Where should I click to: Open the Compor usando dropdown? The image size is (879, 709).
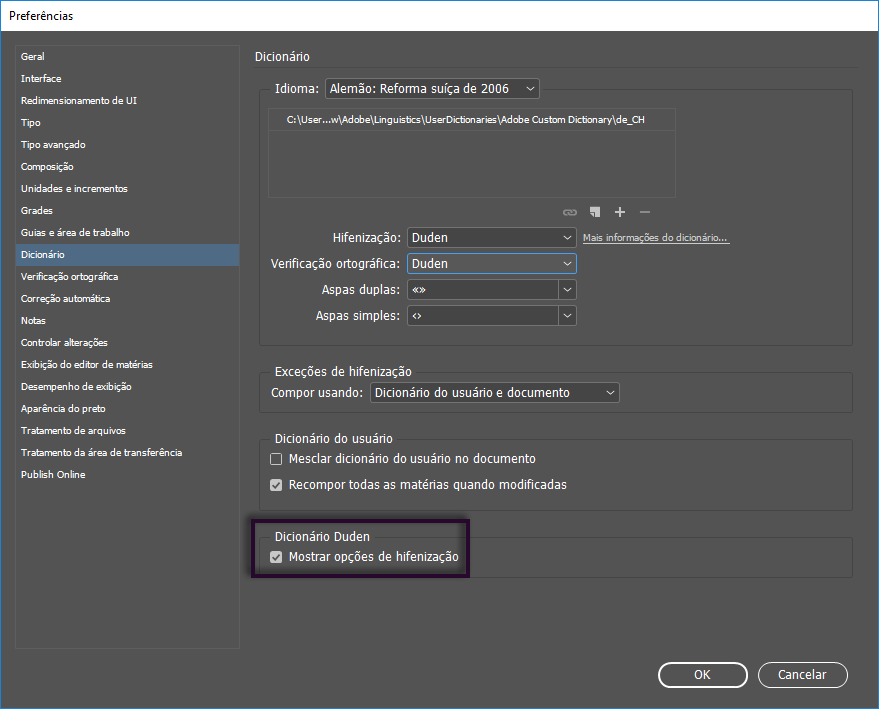pyautogui.click(x=495, y=392)
